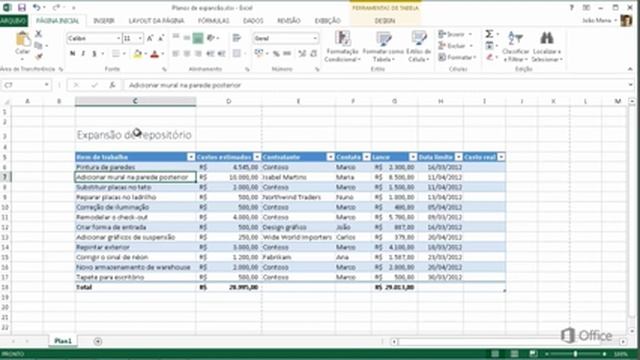The width and height of the screenshot is (640, 360).
Task: Toggle Bold (N) formatting
Action: [x=72, y=53]
